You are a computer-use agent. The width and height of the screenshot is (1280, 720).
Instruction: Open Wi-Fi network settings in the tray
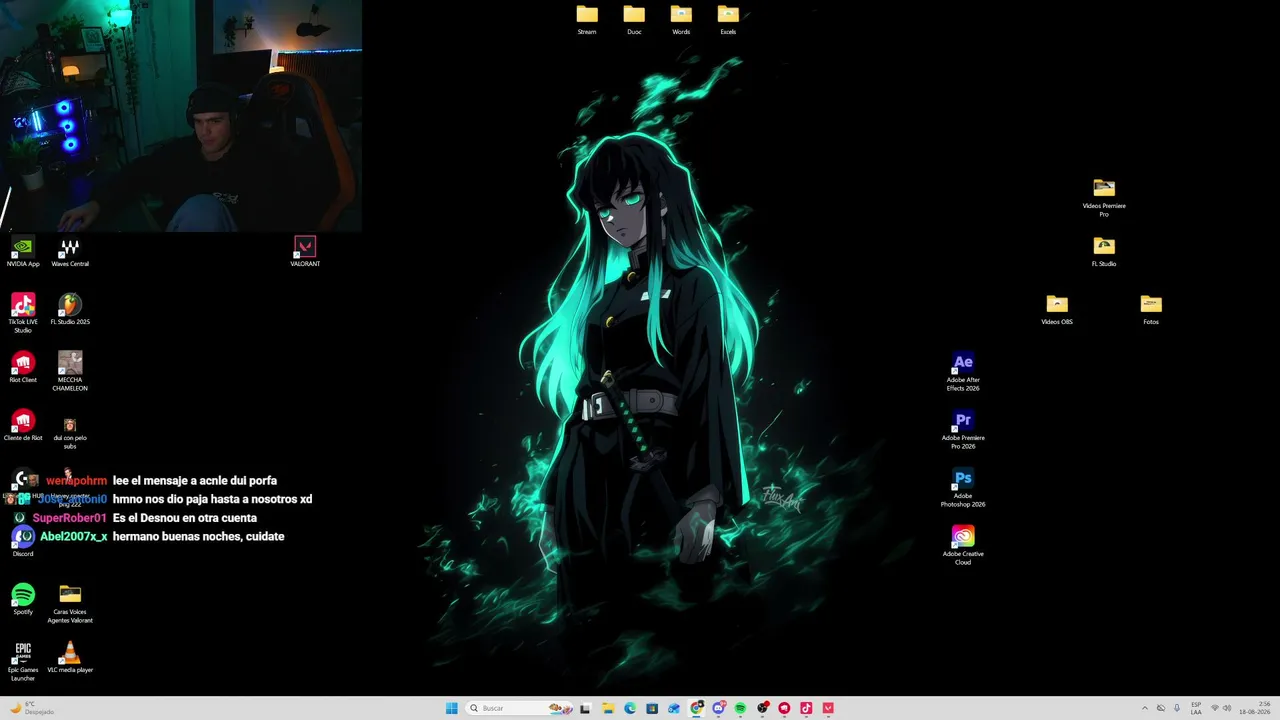coord(1215,708)
